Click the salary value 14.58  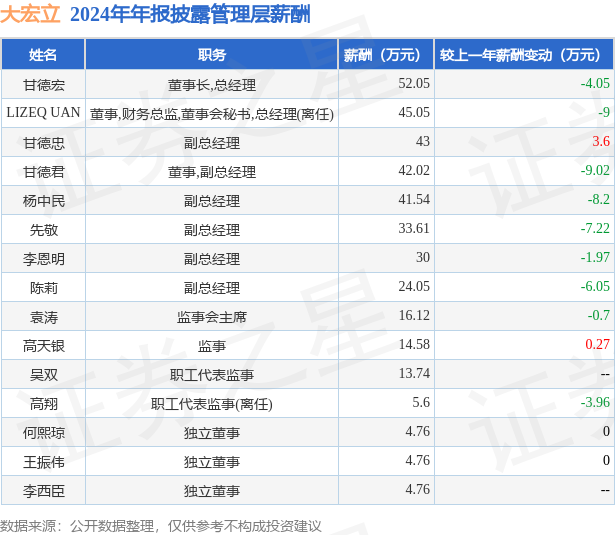(x=414, y=344)
